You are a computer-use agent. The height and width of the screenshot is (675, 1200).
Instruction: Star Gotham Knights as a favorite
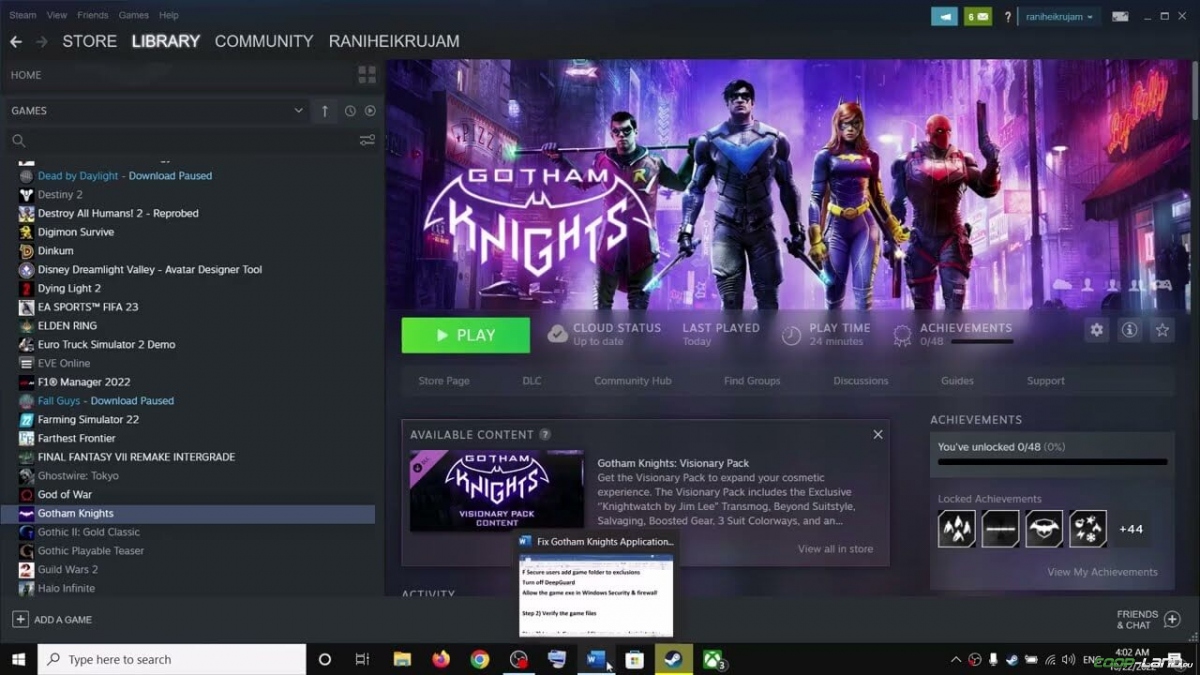click(1162, 330)
